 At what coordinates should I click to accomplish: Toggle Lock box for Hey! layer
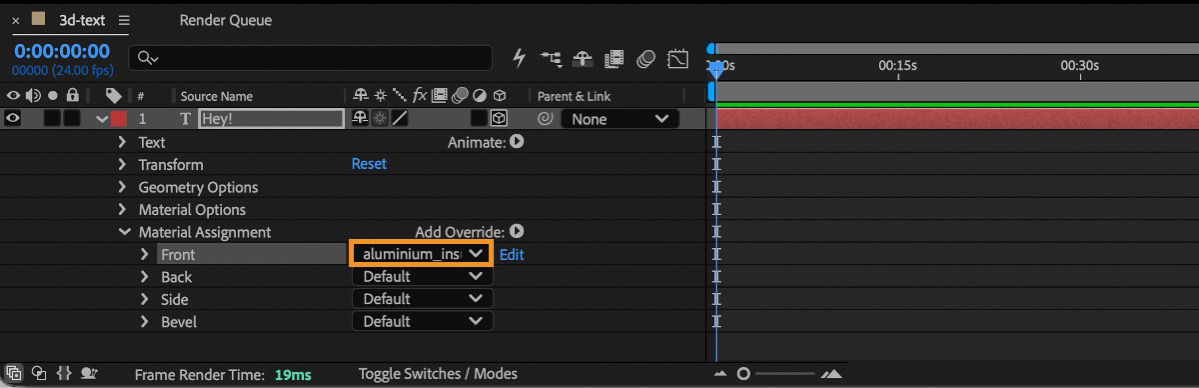(x=72, y=119)
